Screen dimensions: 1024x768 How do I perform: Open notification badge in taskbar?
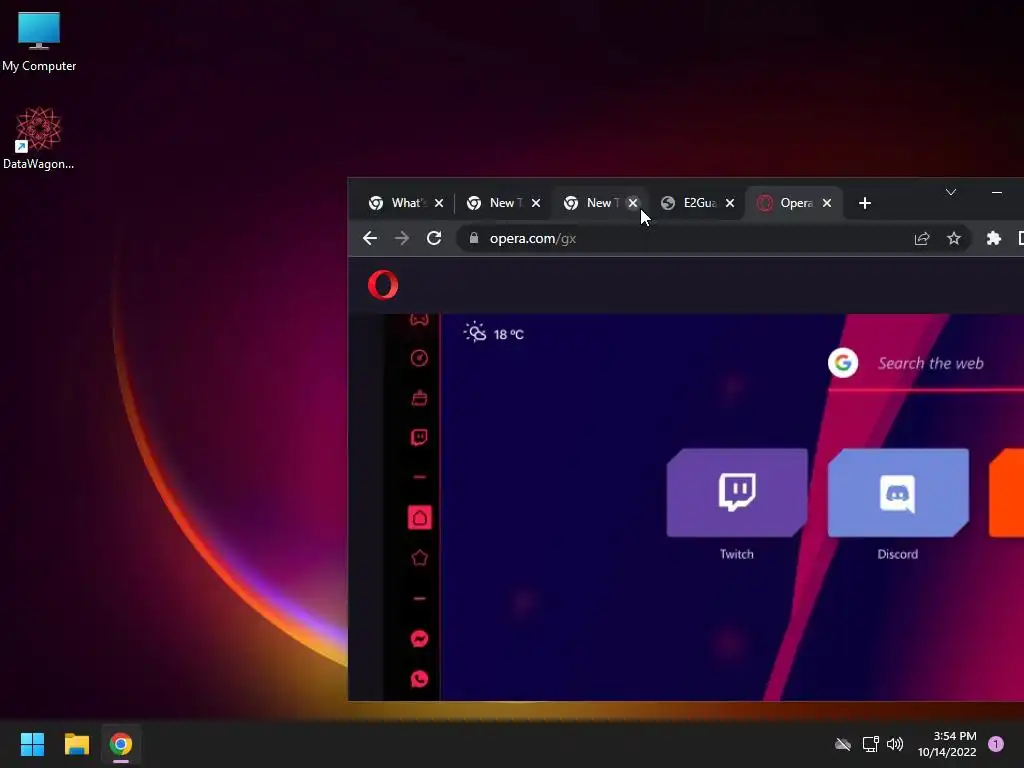point(995,744)
